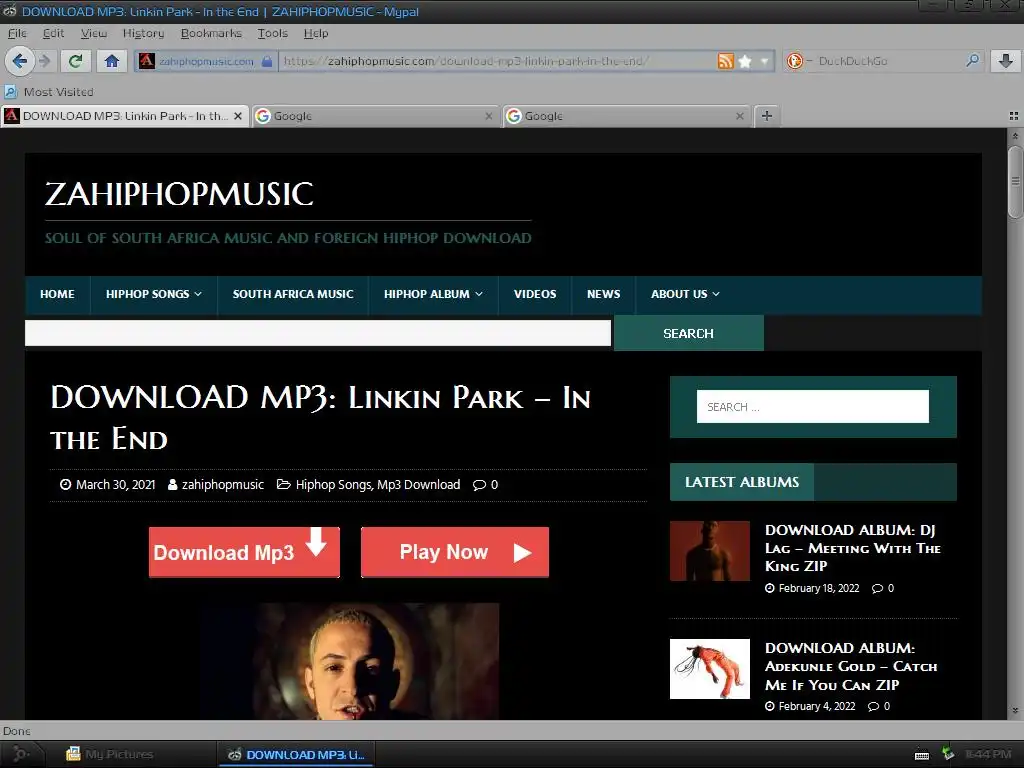Open the DuckDuckGo search engine selector

click(799, 61)
